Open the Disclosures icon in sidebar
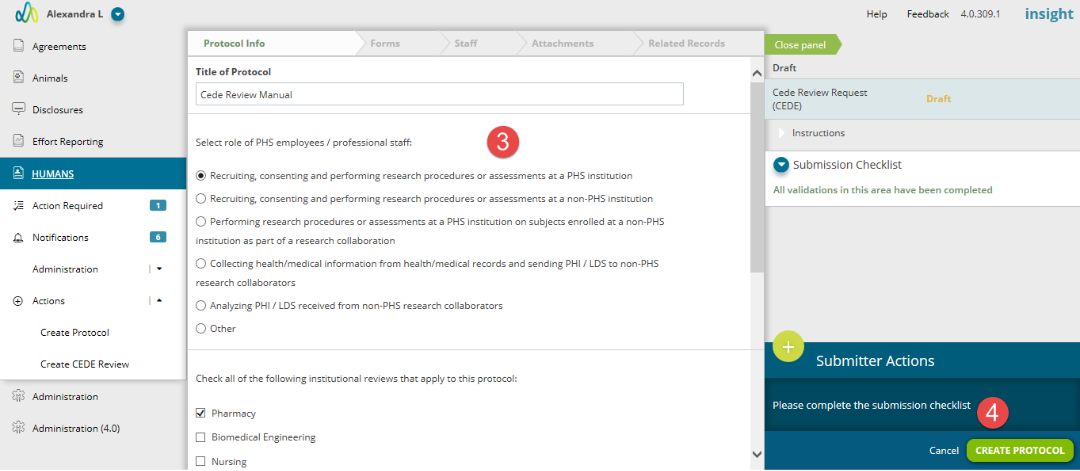The width and height of the screenshot is (1080, 471). pos(19,109)
